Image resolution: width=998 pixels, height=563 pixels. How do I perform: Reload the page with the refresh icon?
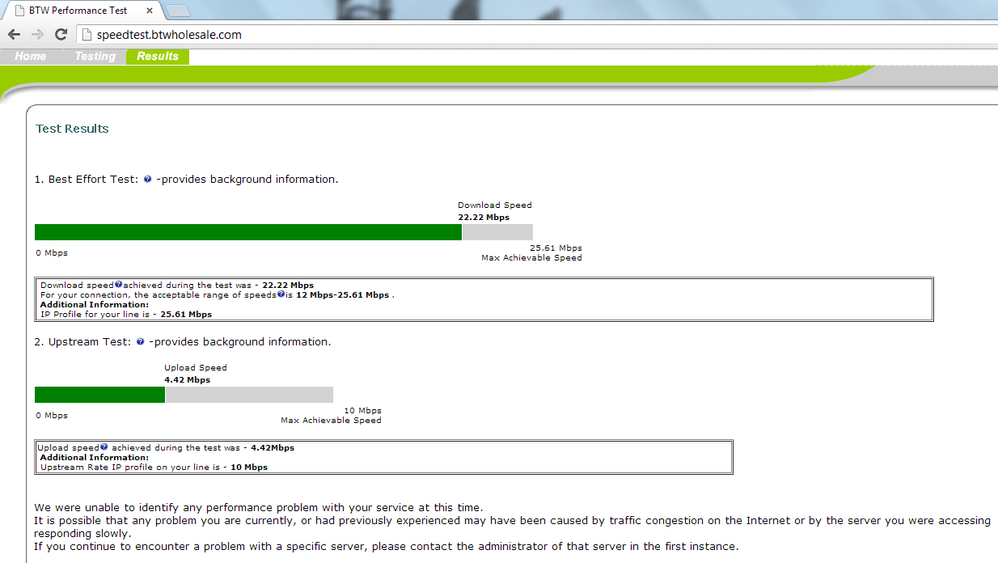click(x=61, y=34)
